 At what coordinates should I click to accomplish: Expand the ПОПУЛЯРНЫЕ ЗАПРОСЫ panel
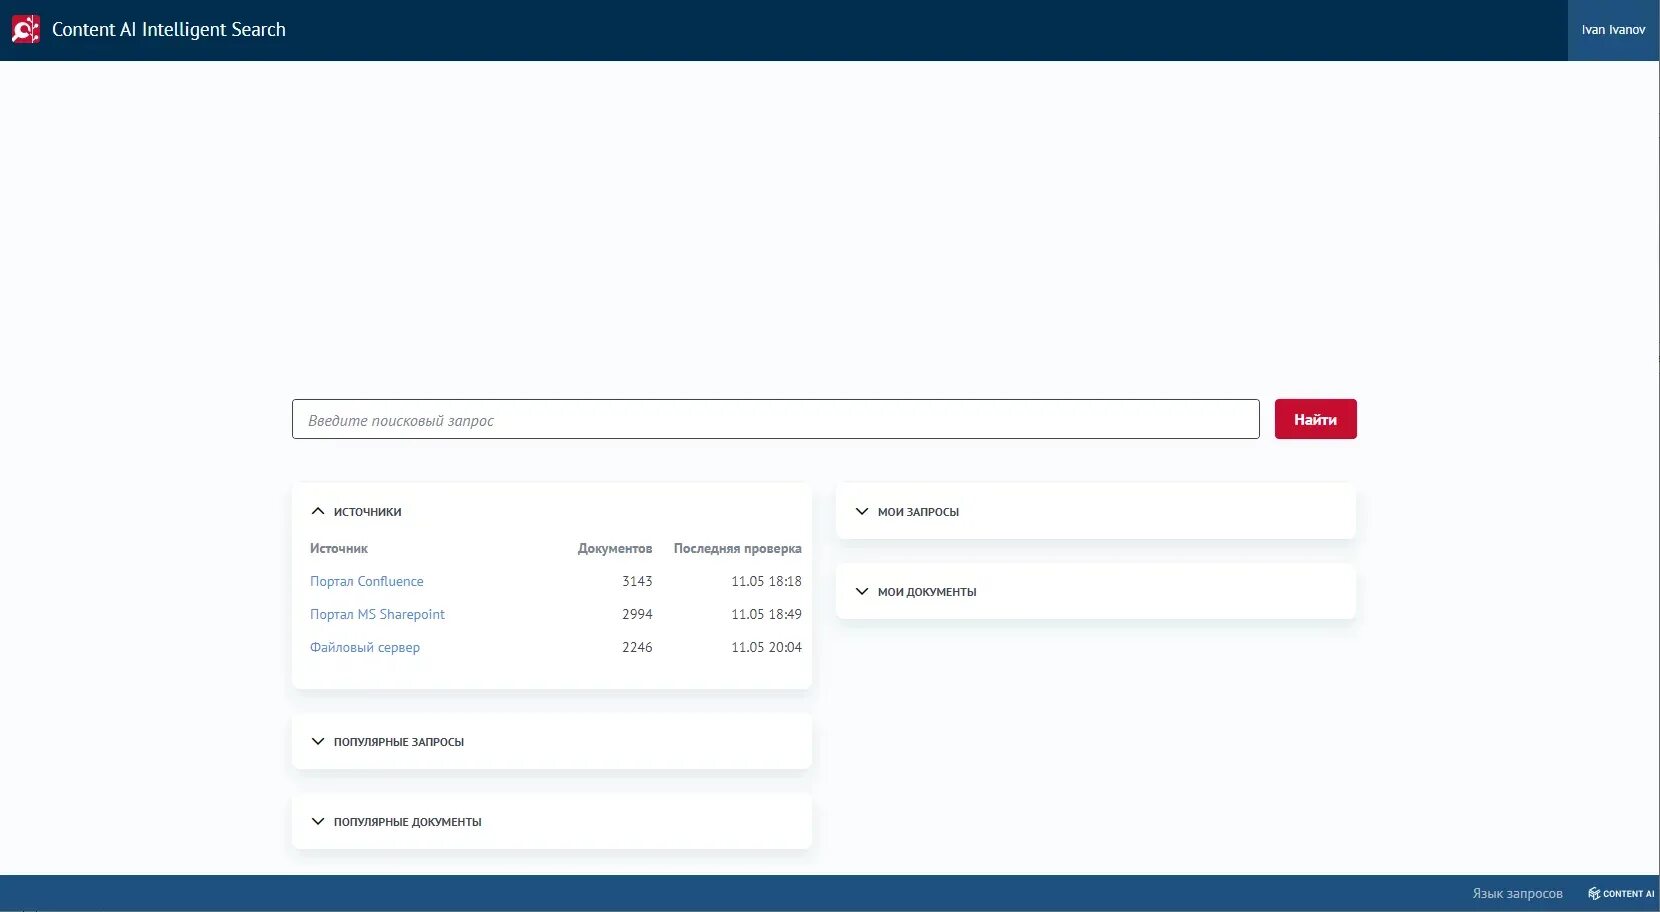tap(551, 741)
